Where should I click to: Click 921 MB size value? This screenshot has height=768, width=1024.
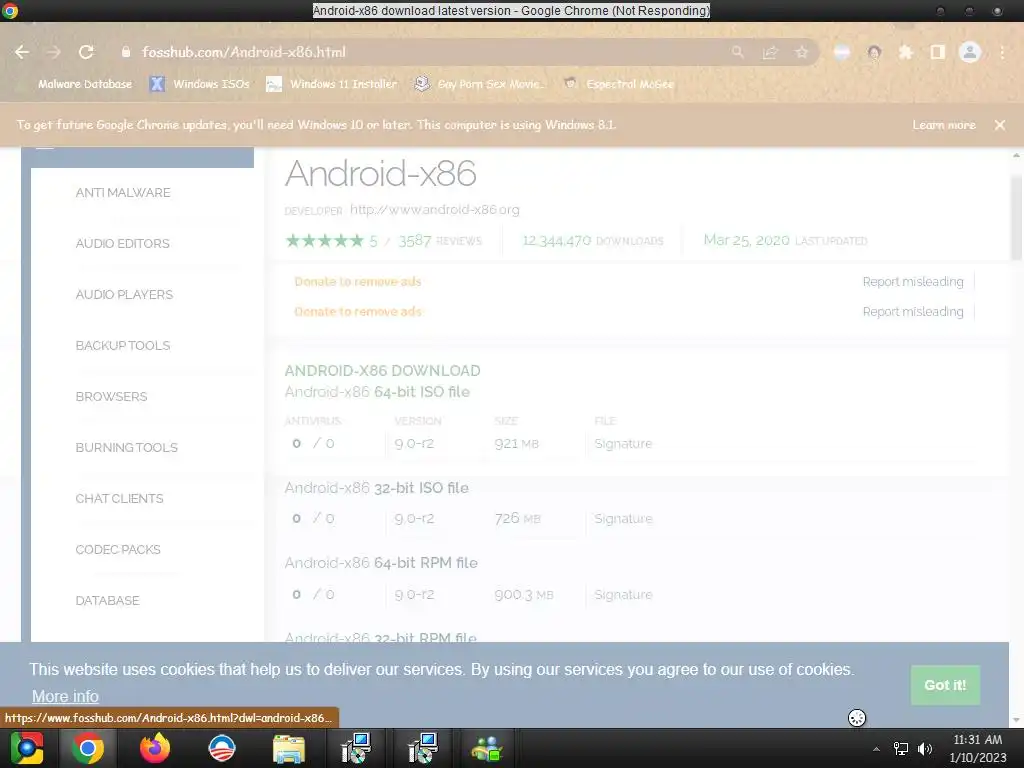pos(517,444)
